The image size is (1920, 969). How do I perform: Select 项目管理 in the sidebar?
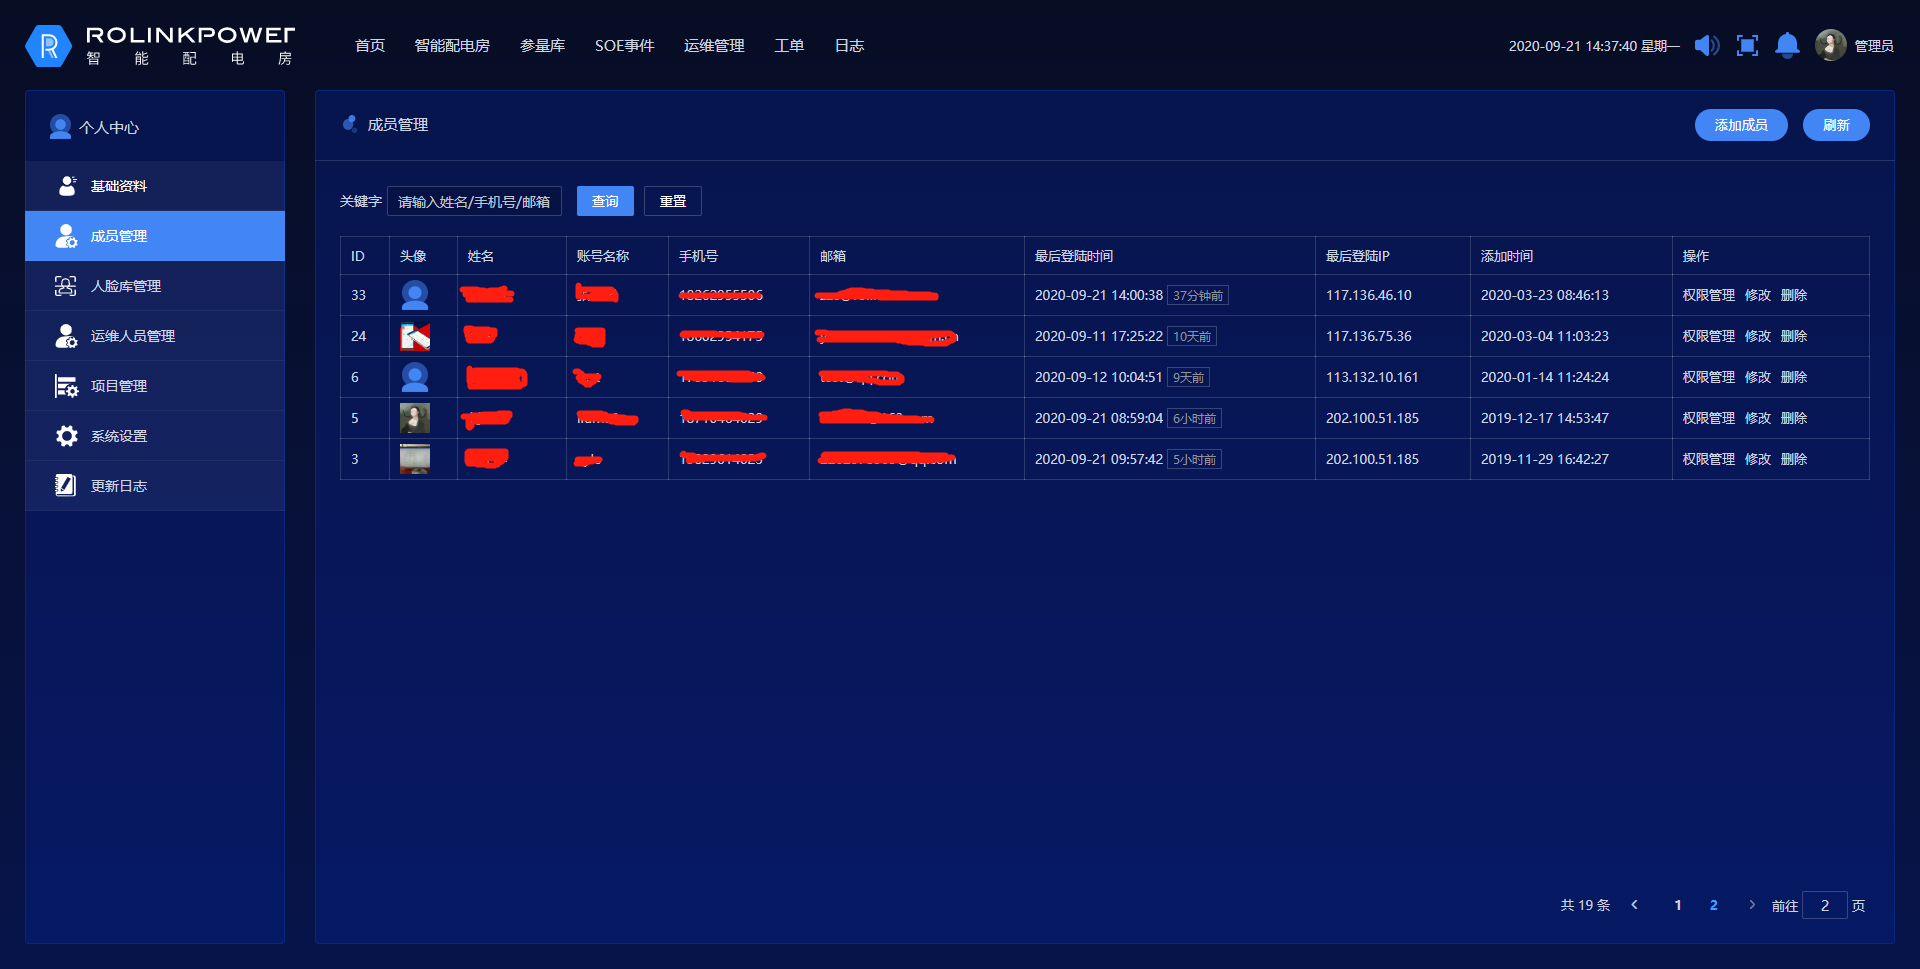coord(155,386)
